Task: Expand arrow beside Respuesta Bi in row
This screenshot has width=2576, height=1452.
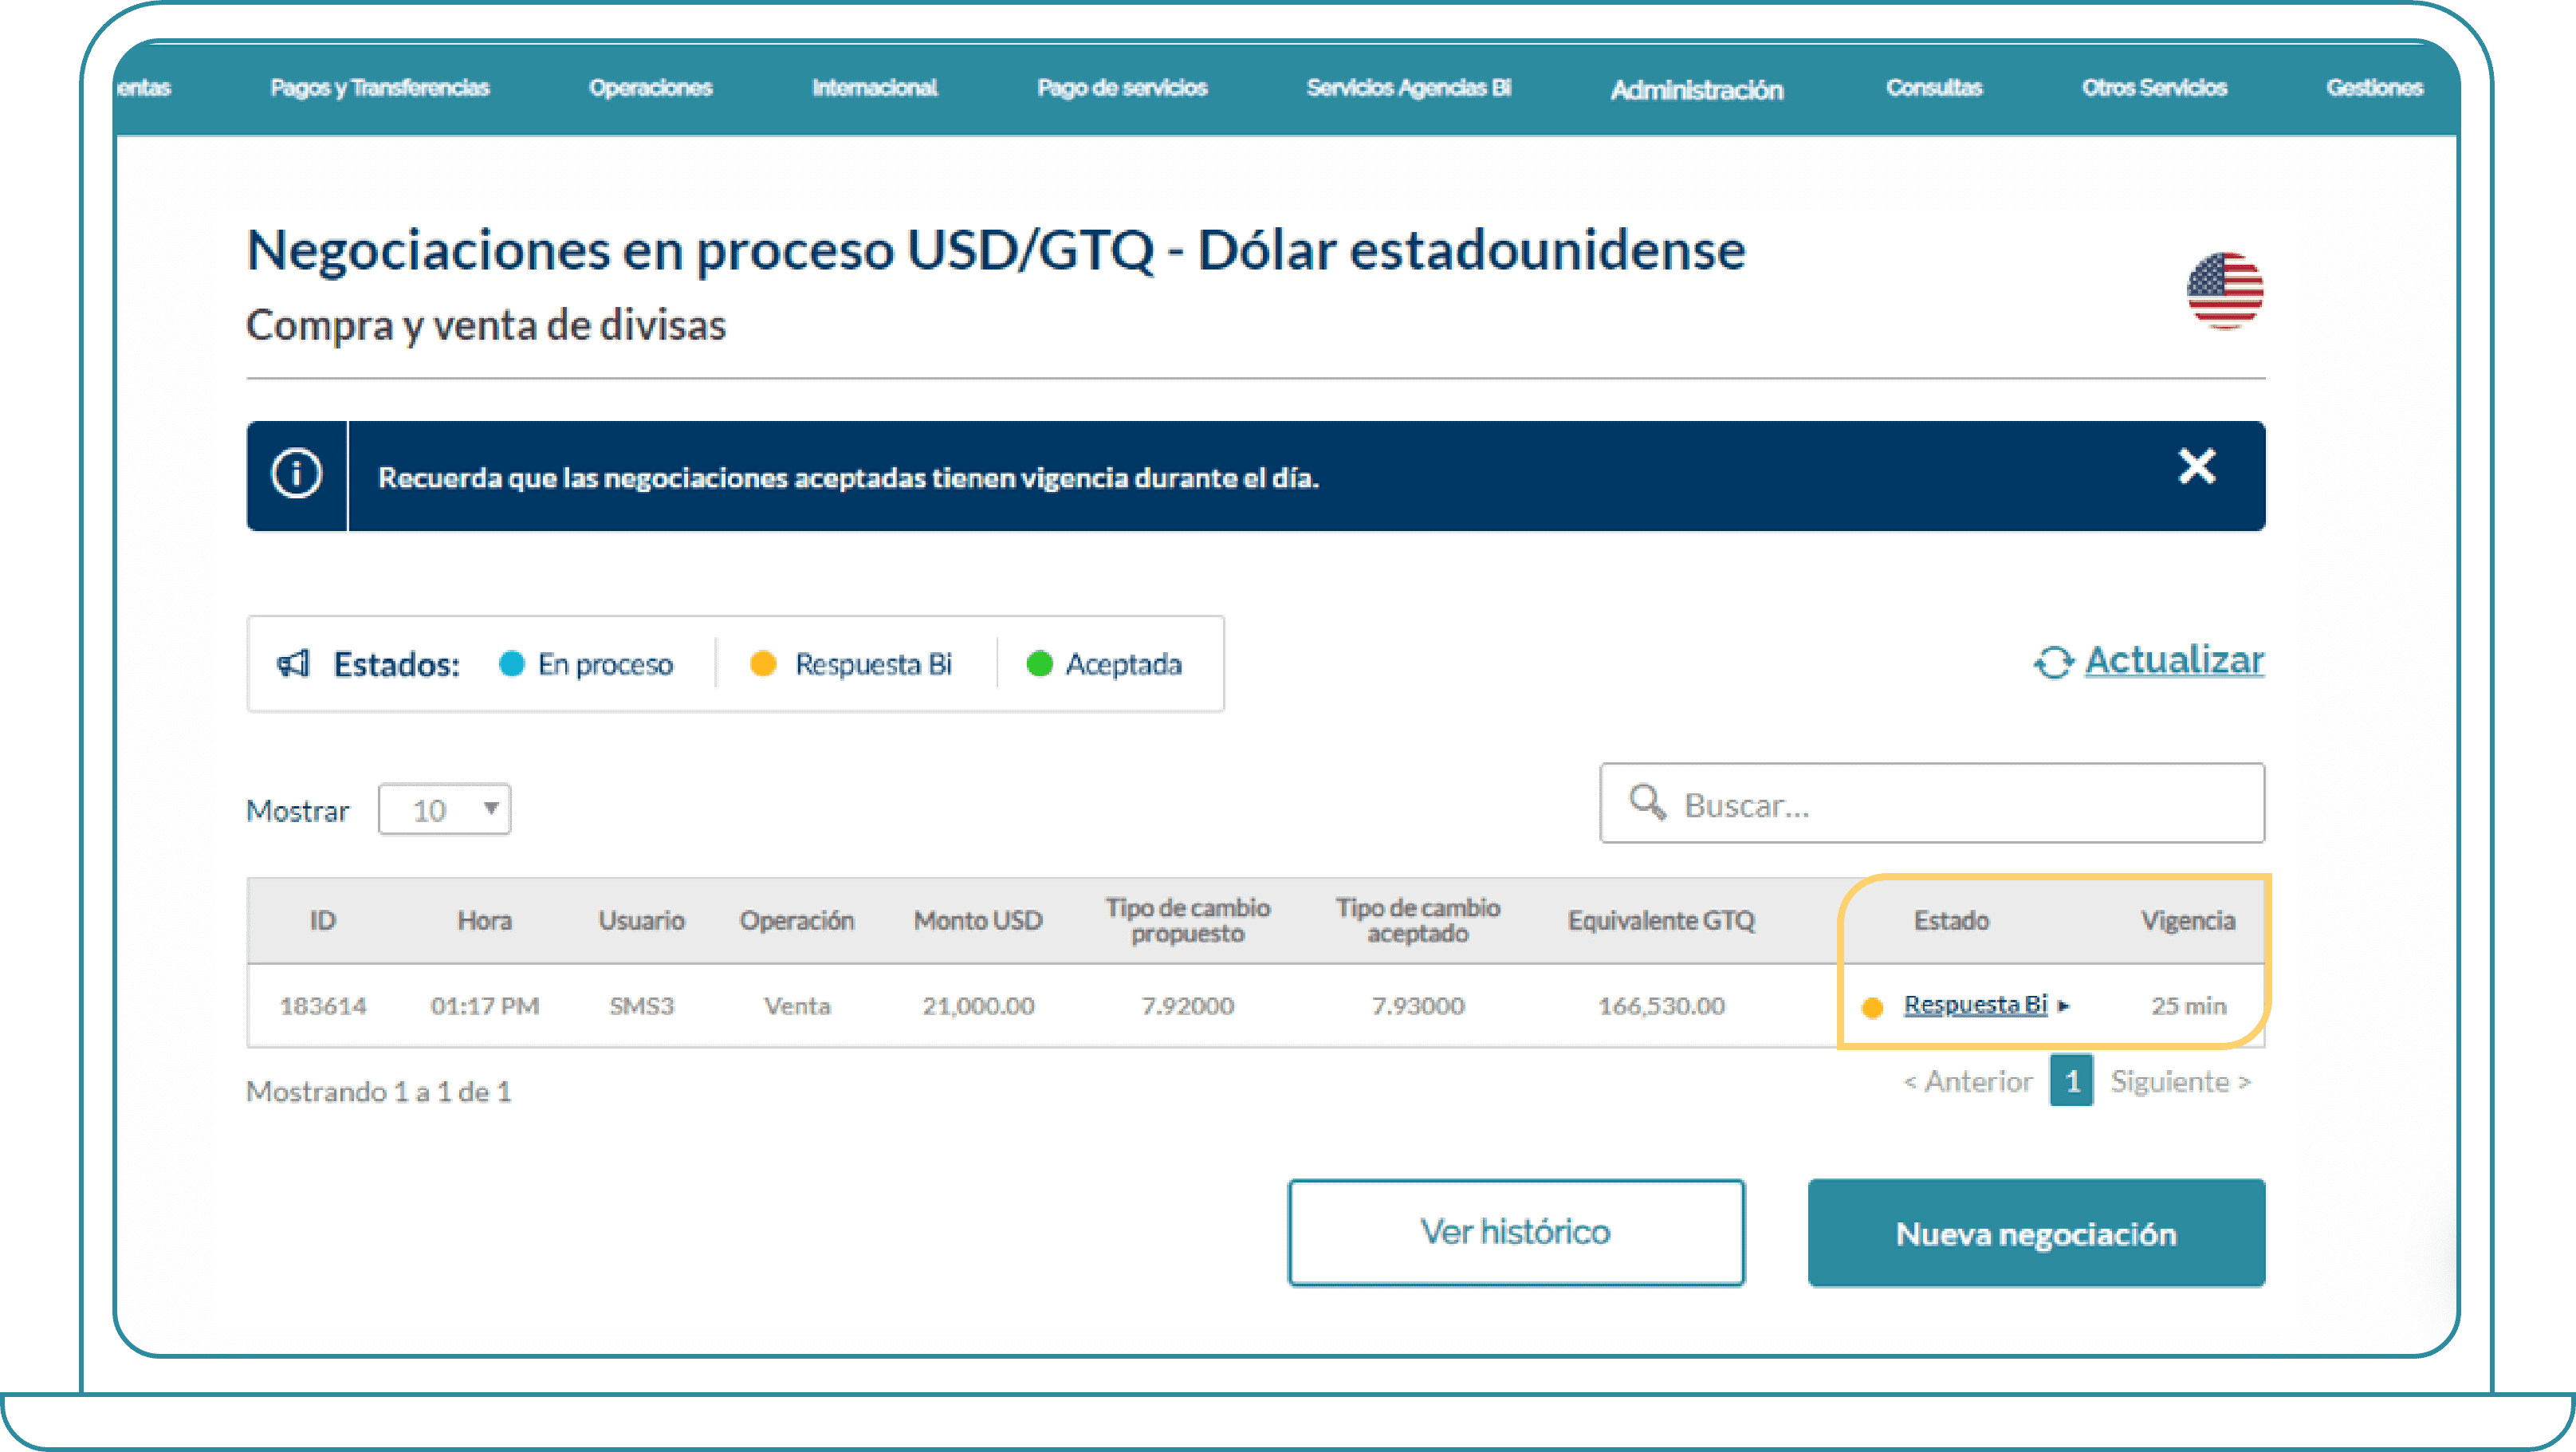Action: (x=2063, y=1006)
